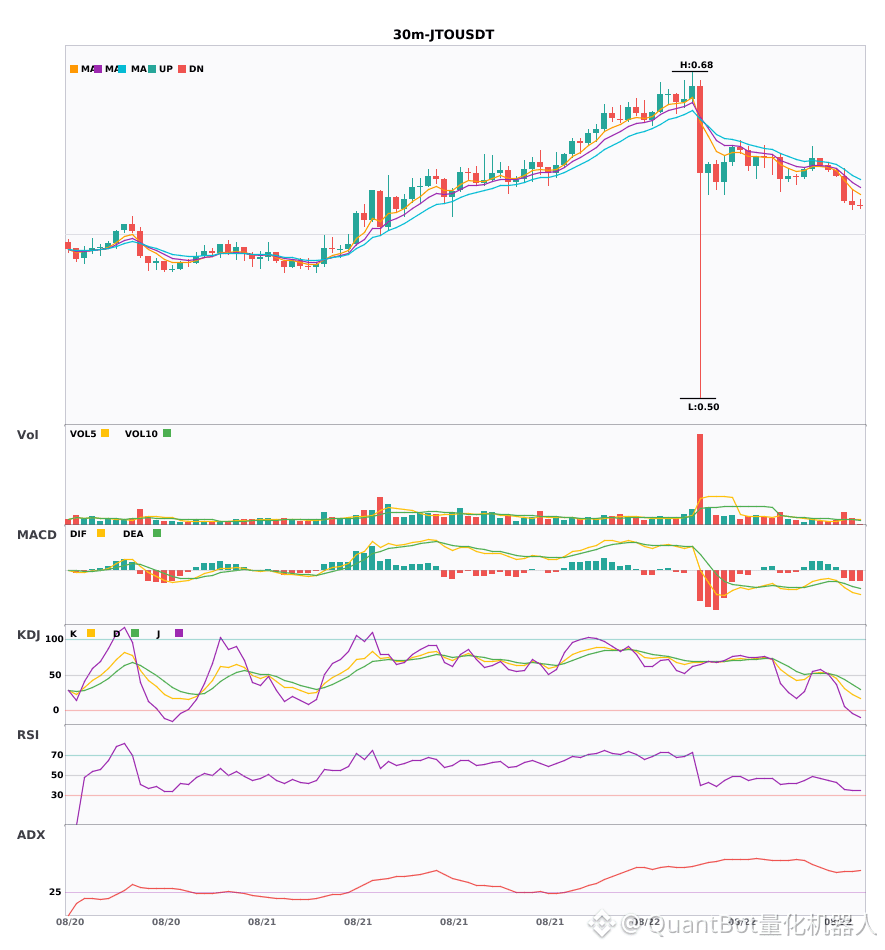Click the L:0.50 low price label
The width and height of the screenshot is (885, 950).
703,407
